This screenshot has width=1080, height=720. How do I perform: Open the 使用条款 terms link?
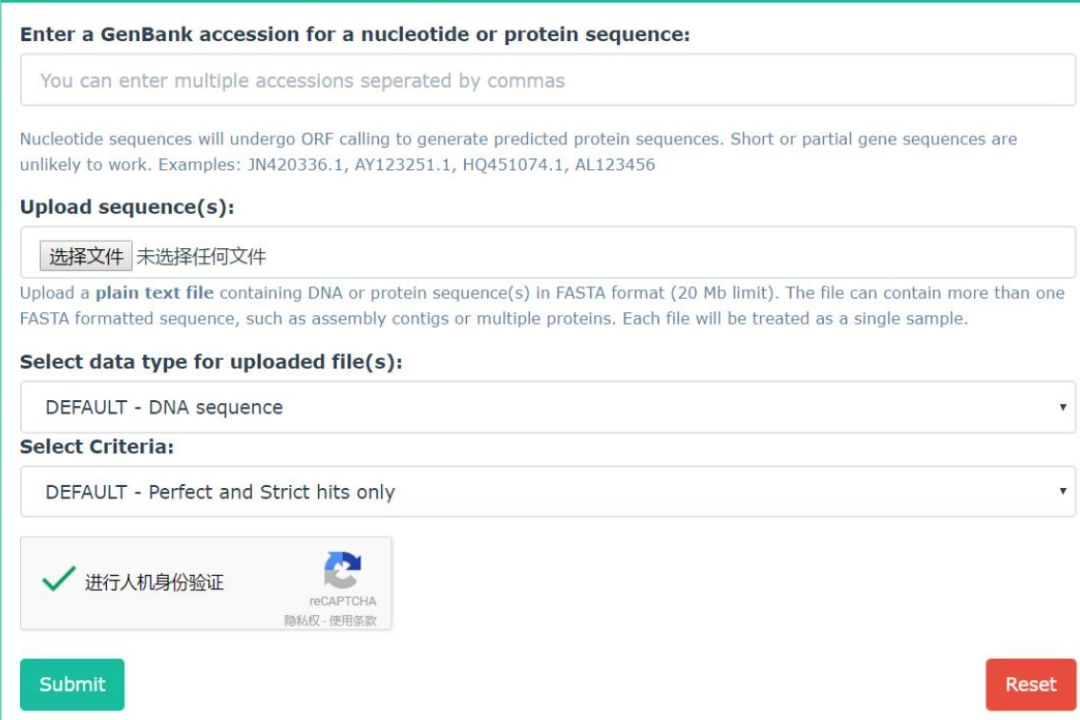pos(359,621)
